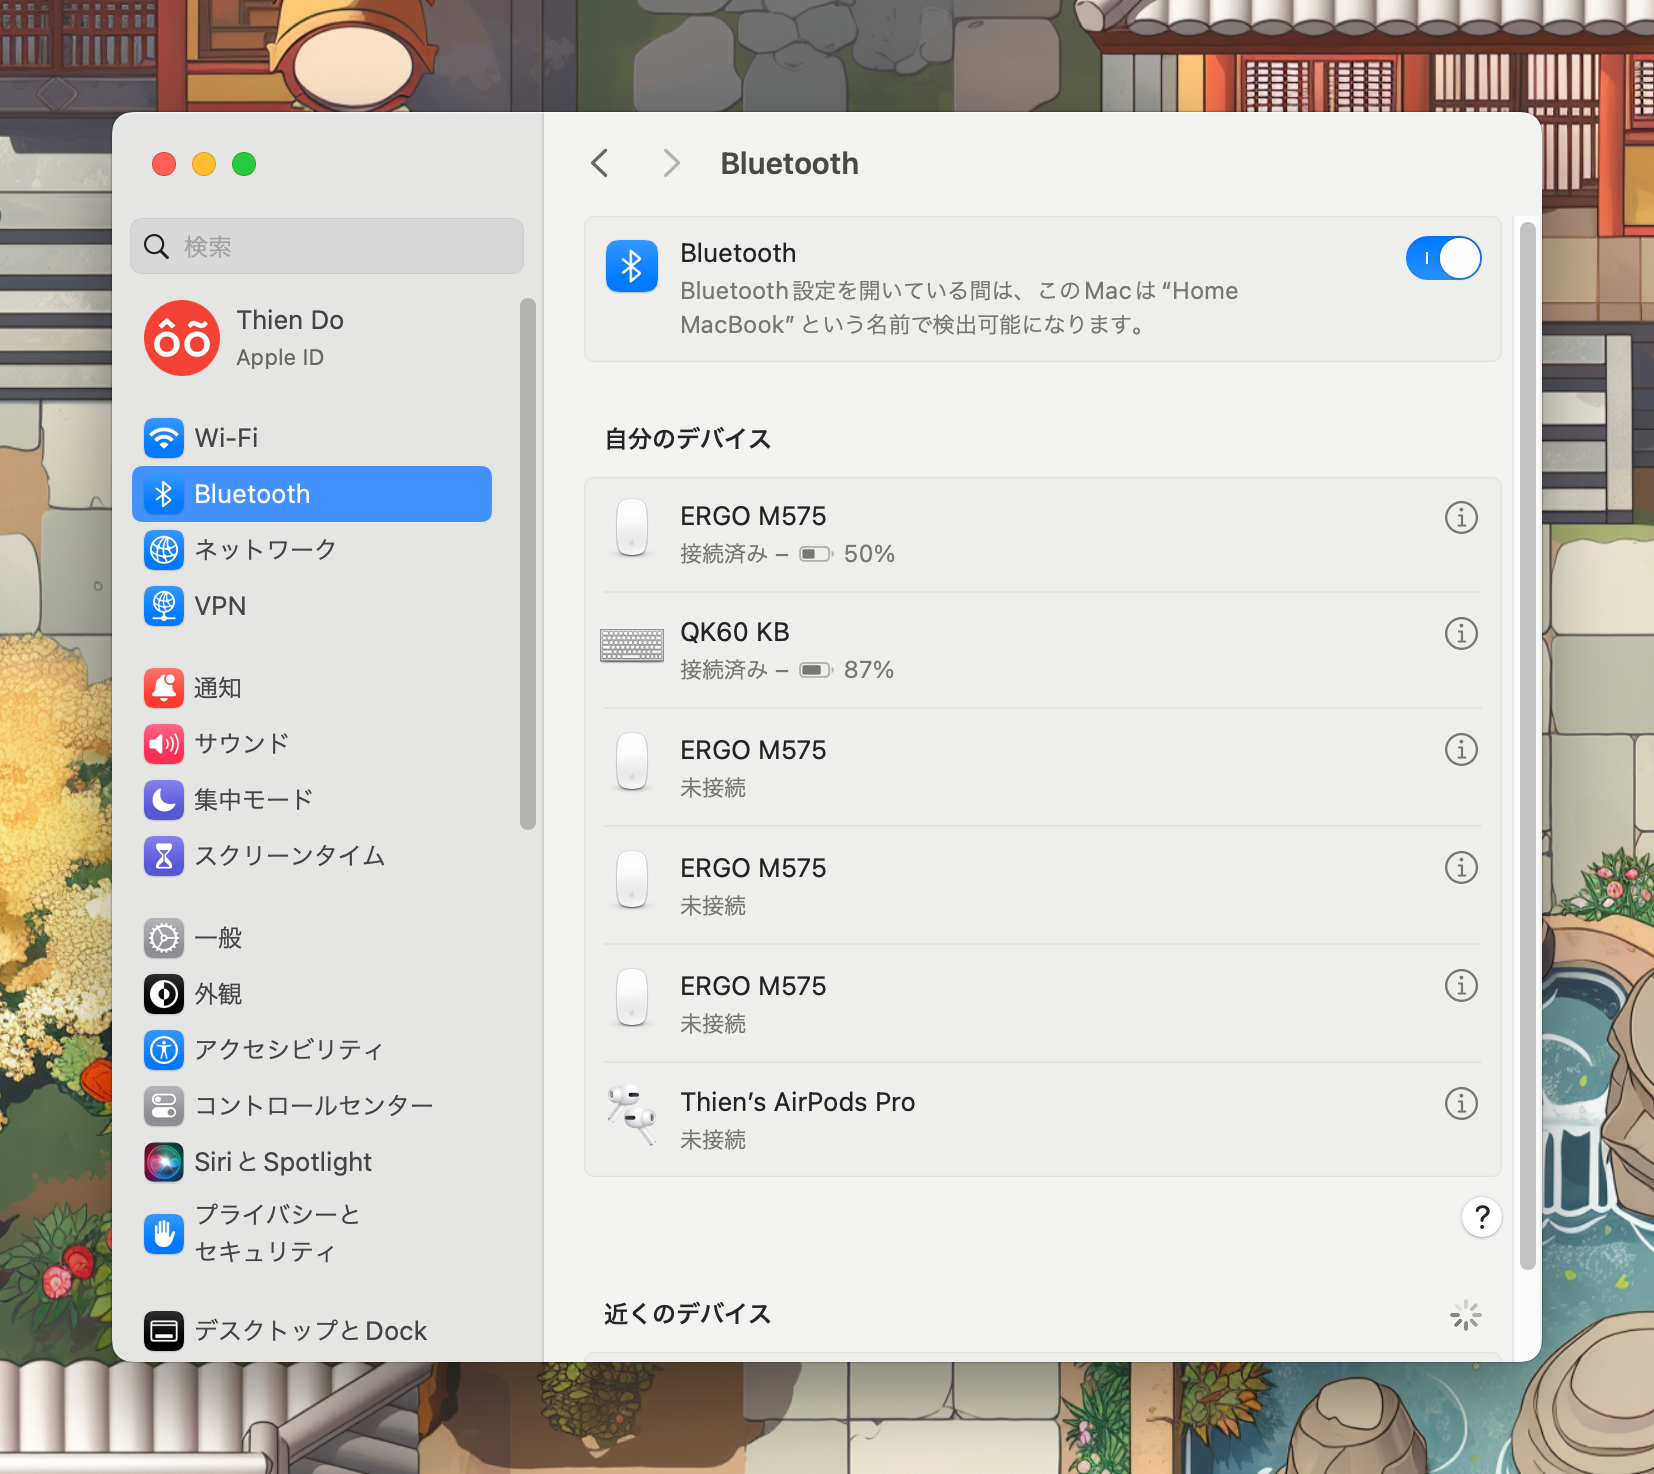This screenshot has width=1654, height=1474.
Task: Click the 近くのデバイス section heading
Action: click(688, 1314)
